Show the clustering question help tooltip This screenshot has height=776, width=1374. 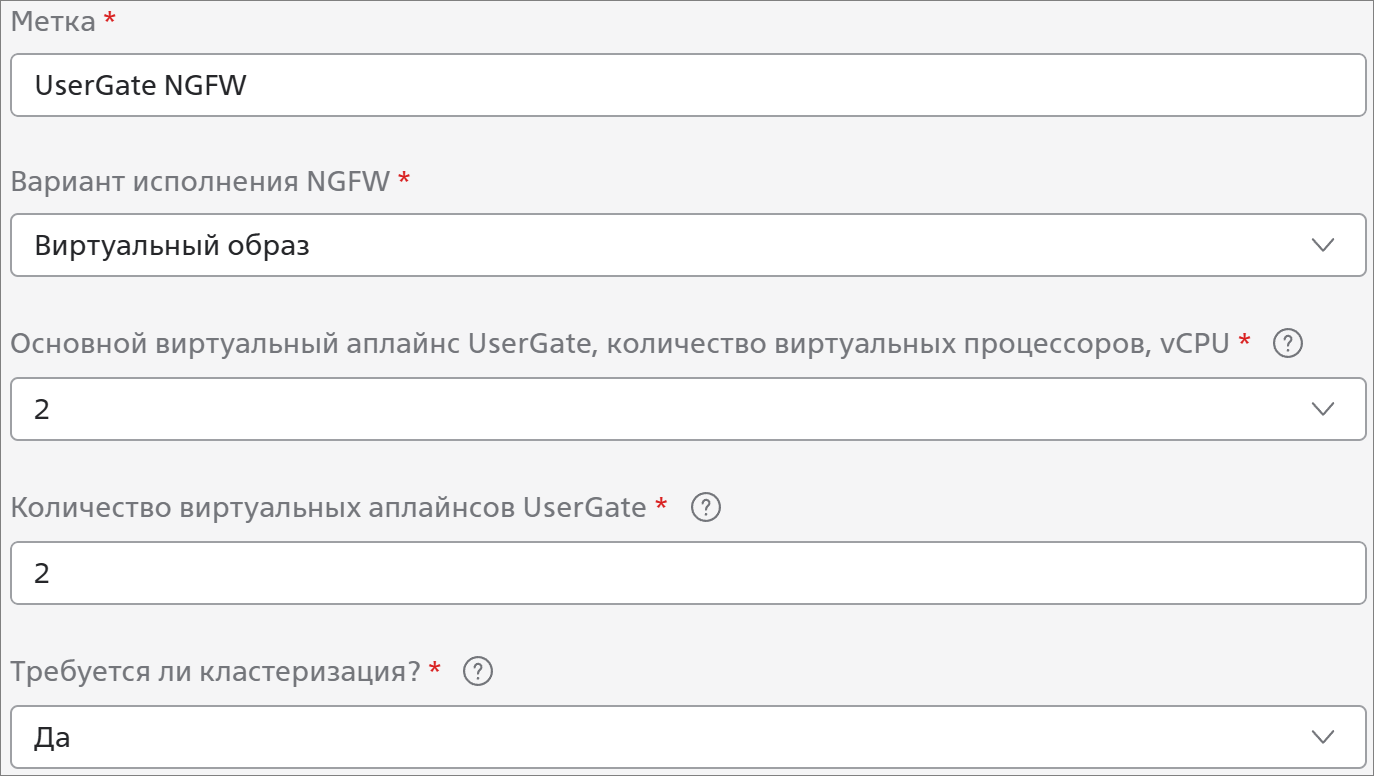479,672
